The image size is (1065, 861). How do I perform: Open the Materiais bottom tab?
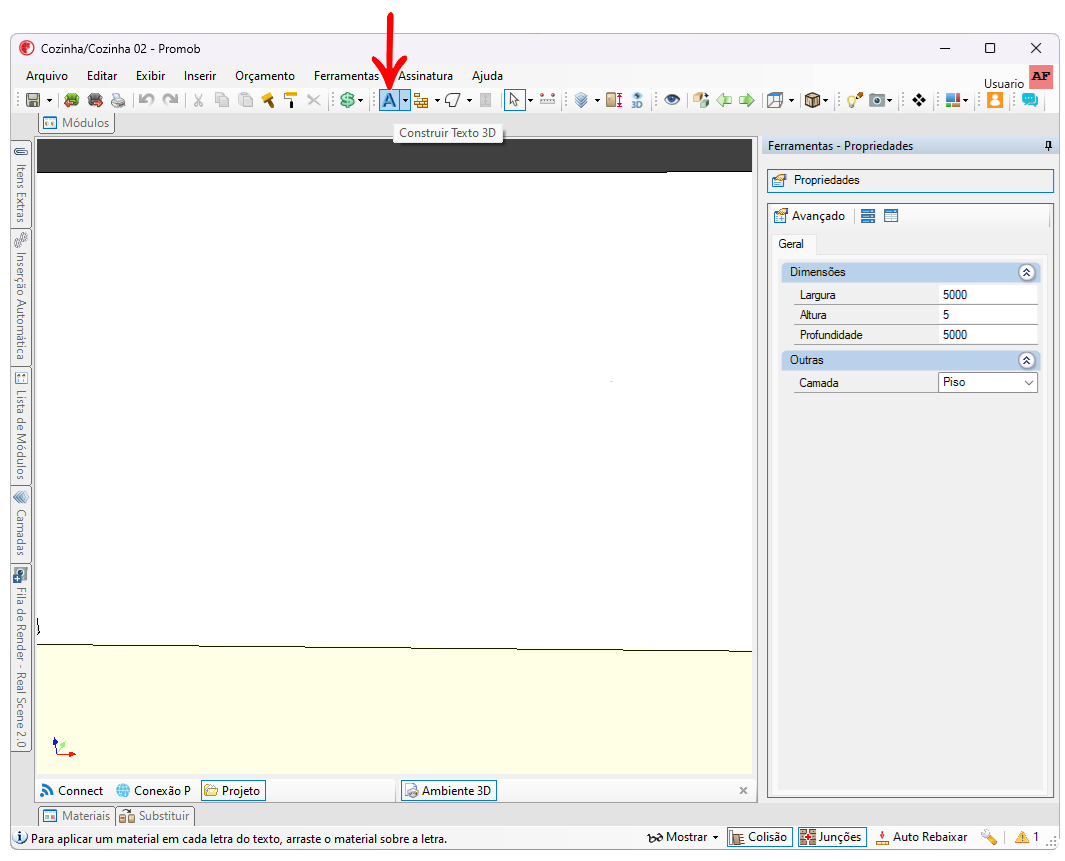coord(77,816)
